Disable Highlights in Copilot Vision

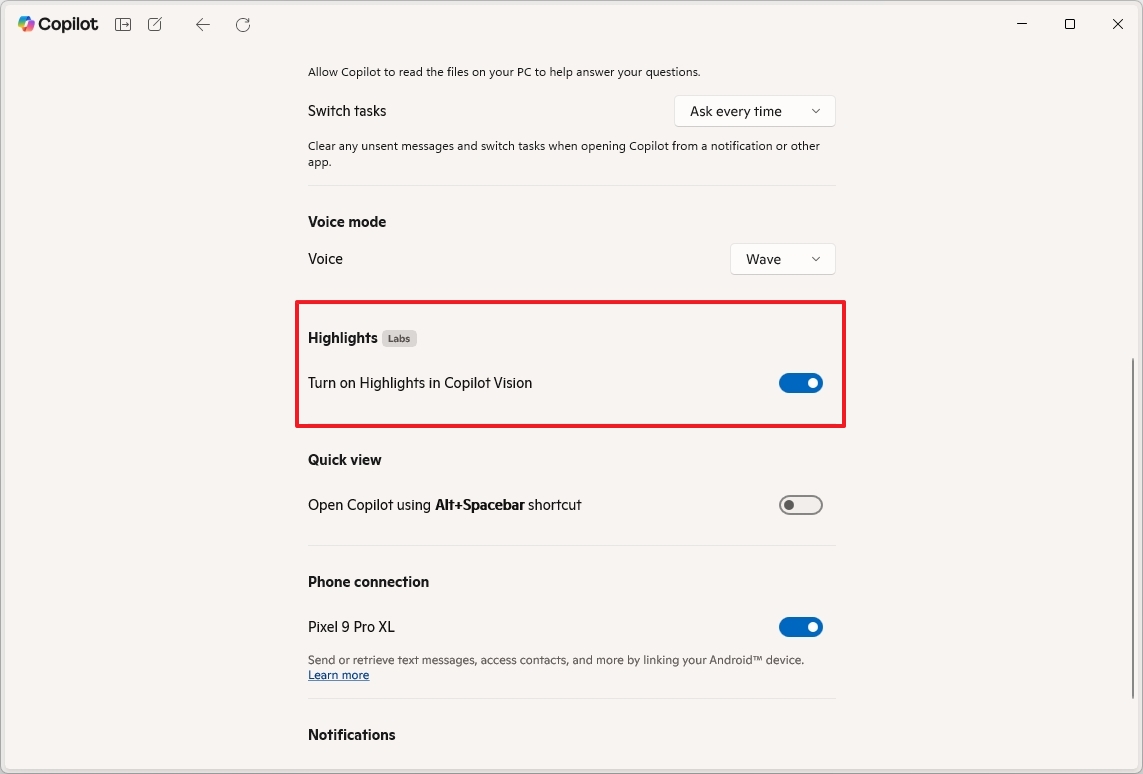pyautogui.click(x=800, y=382)
